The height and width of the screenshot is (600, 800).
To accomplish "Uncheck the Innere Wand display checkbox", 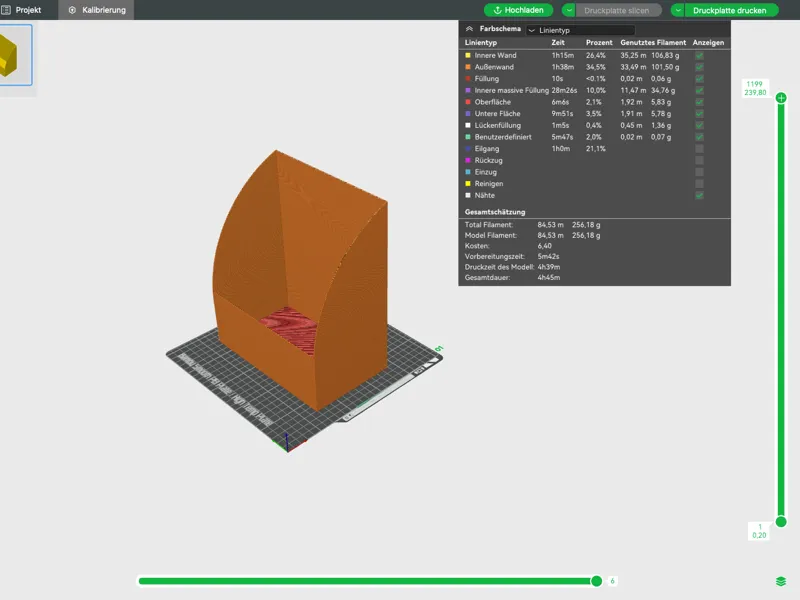I will (699, 56).
